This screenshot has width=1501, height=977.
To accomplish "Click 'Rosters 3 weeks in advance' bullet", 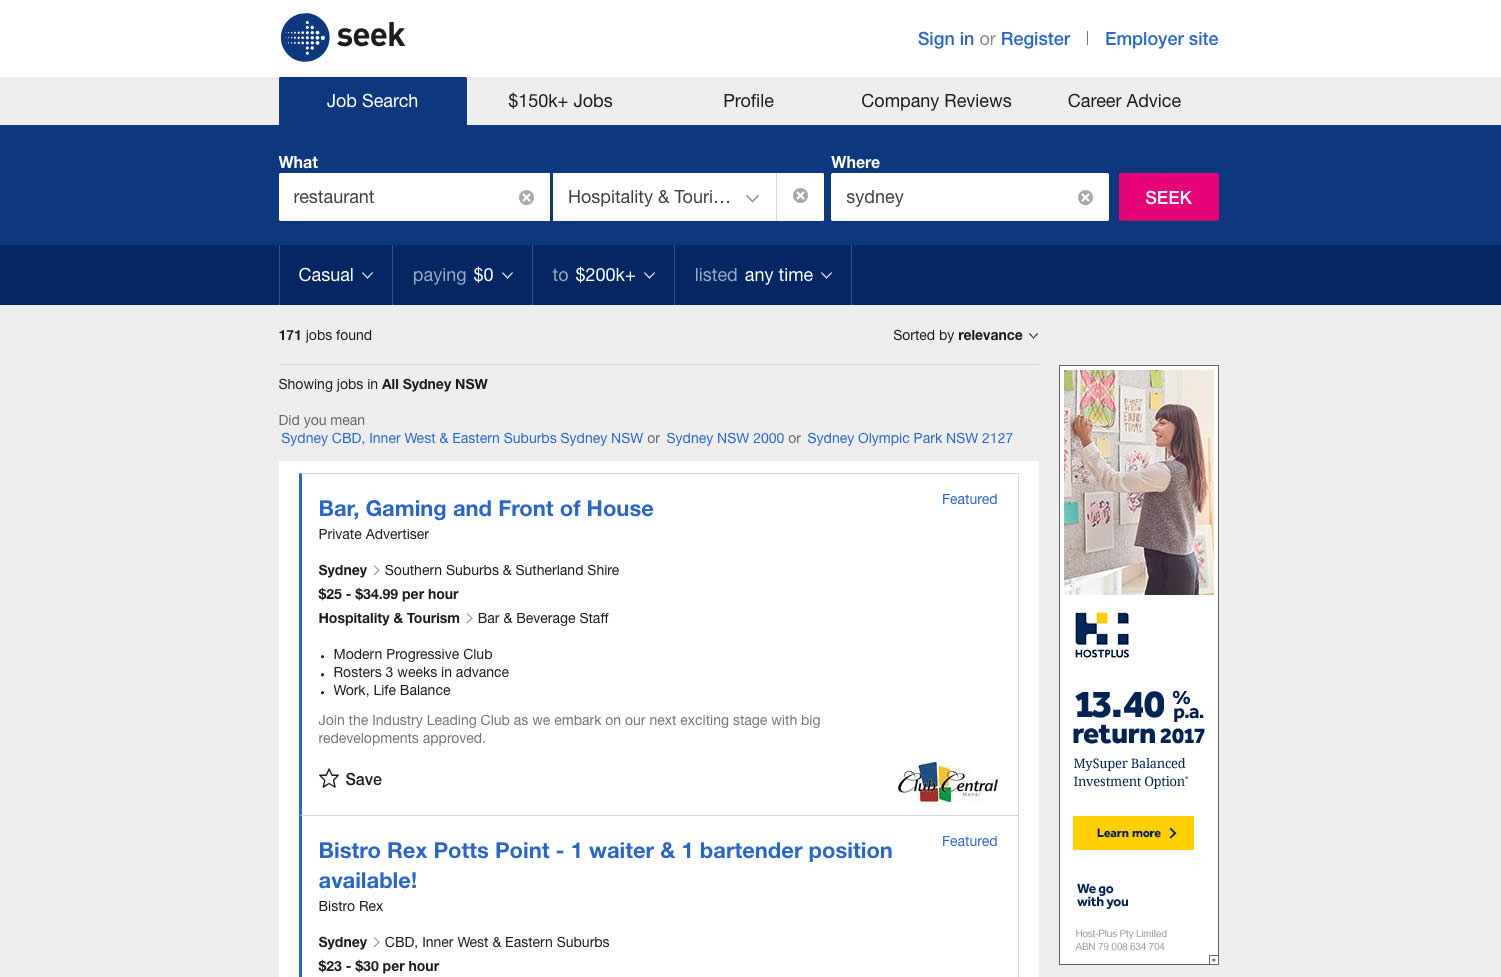I will coord(421,672).
